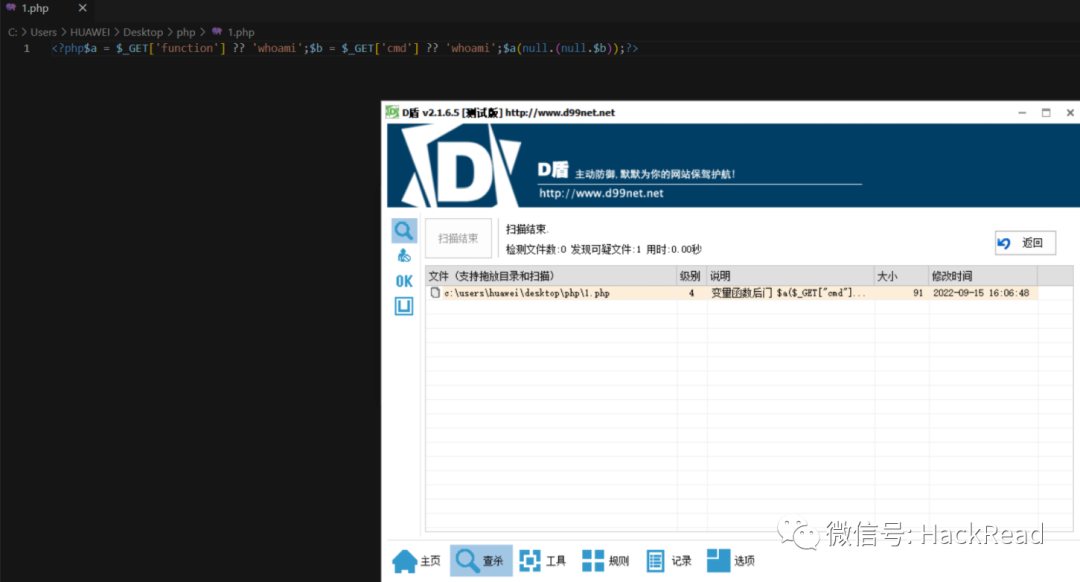Open the http://www.d99net.net link in banner
The image size is (1080, 582).
pos(601,194)
